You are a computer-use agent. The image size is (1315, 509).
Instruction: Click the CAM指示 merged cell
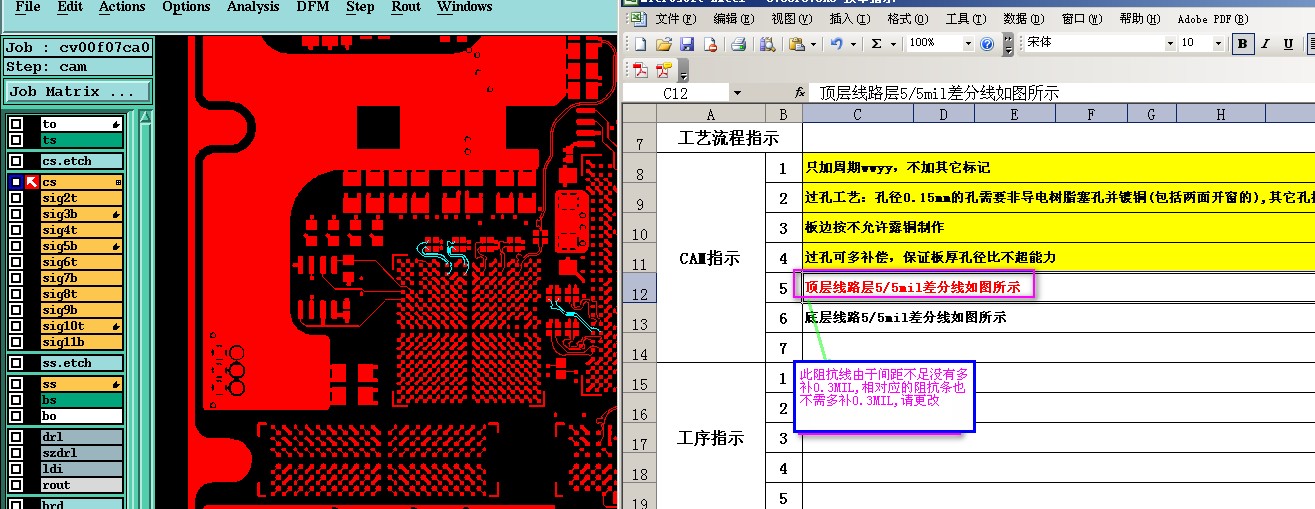coord(710,258)
